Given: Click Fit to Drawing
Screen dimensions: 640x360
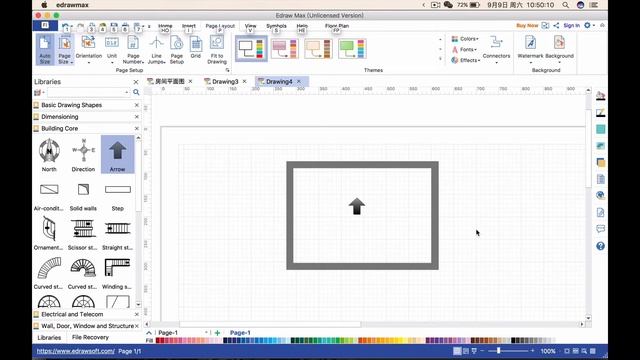Looking at the screenshot, I should click(x=217, y=50).
